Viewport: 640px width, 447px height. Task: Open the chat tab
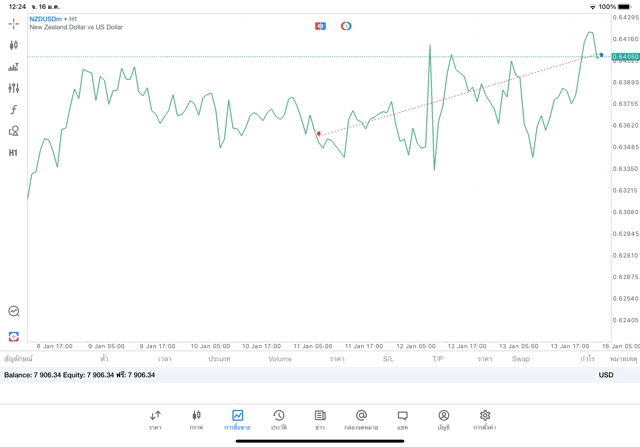tap(402, 420)
